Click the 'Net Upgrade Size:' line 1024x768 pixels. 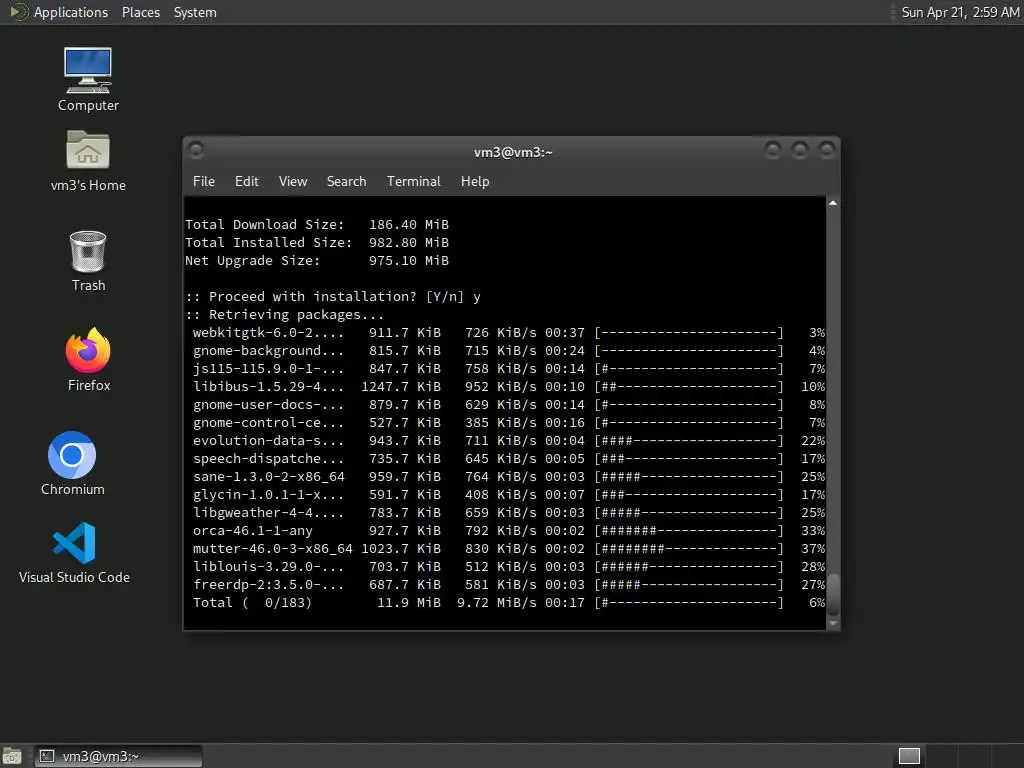click(317, 261)
